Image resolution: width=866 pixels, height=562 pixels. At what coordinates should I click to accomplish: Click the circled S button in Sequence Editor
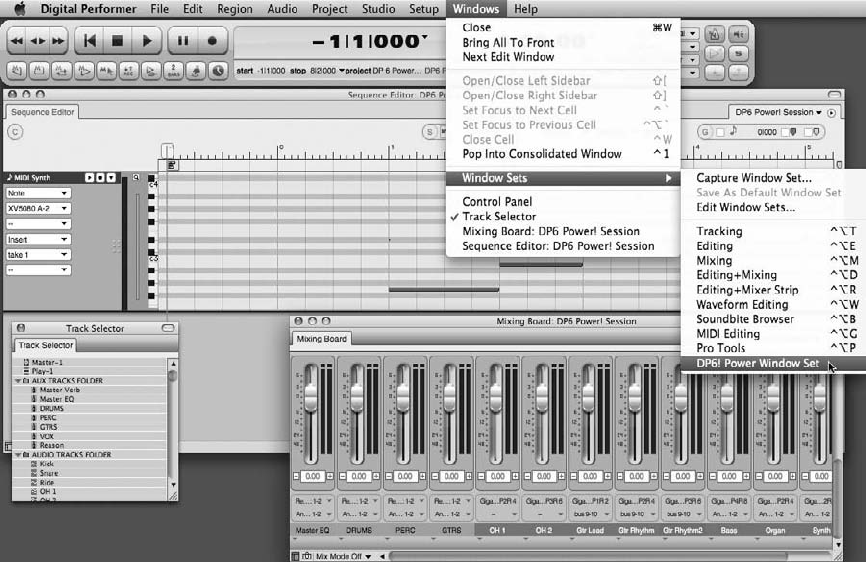pos(429,132)
